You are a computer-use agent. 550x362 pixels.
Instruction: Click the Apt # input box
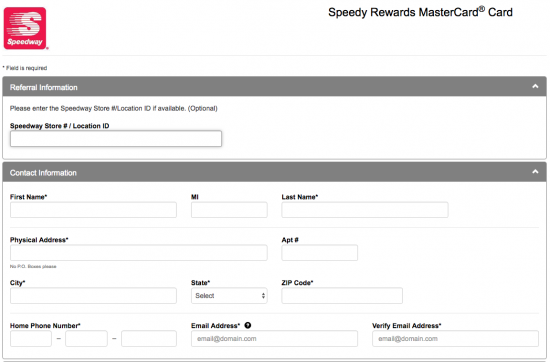320,253
